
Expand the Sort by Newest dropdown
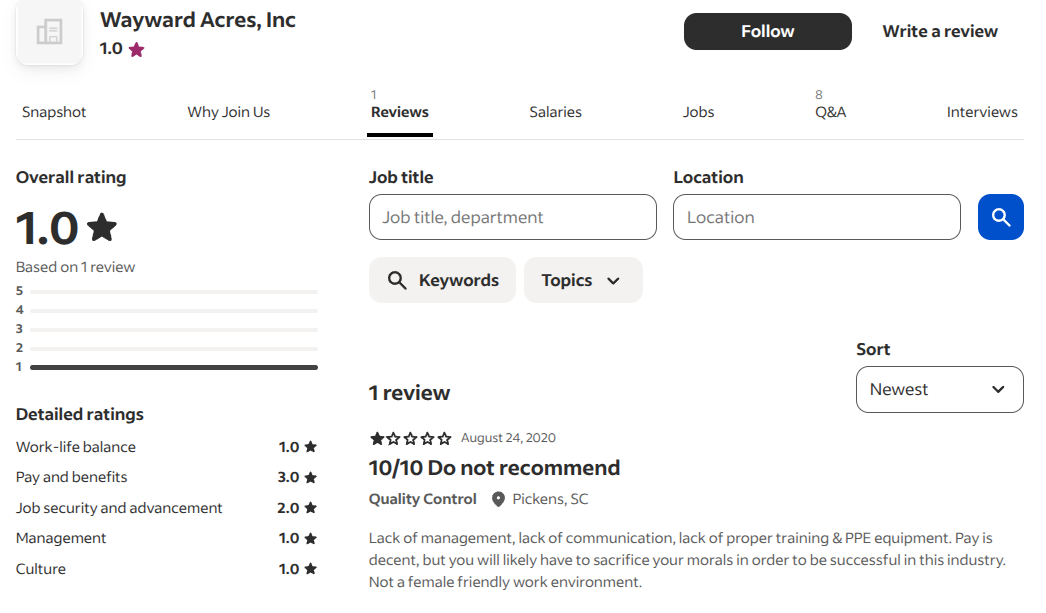point(939,389)
